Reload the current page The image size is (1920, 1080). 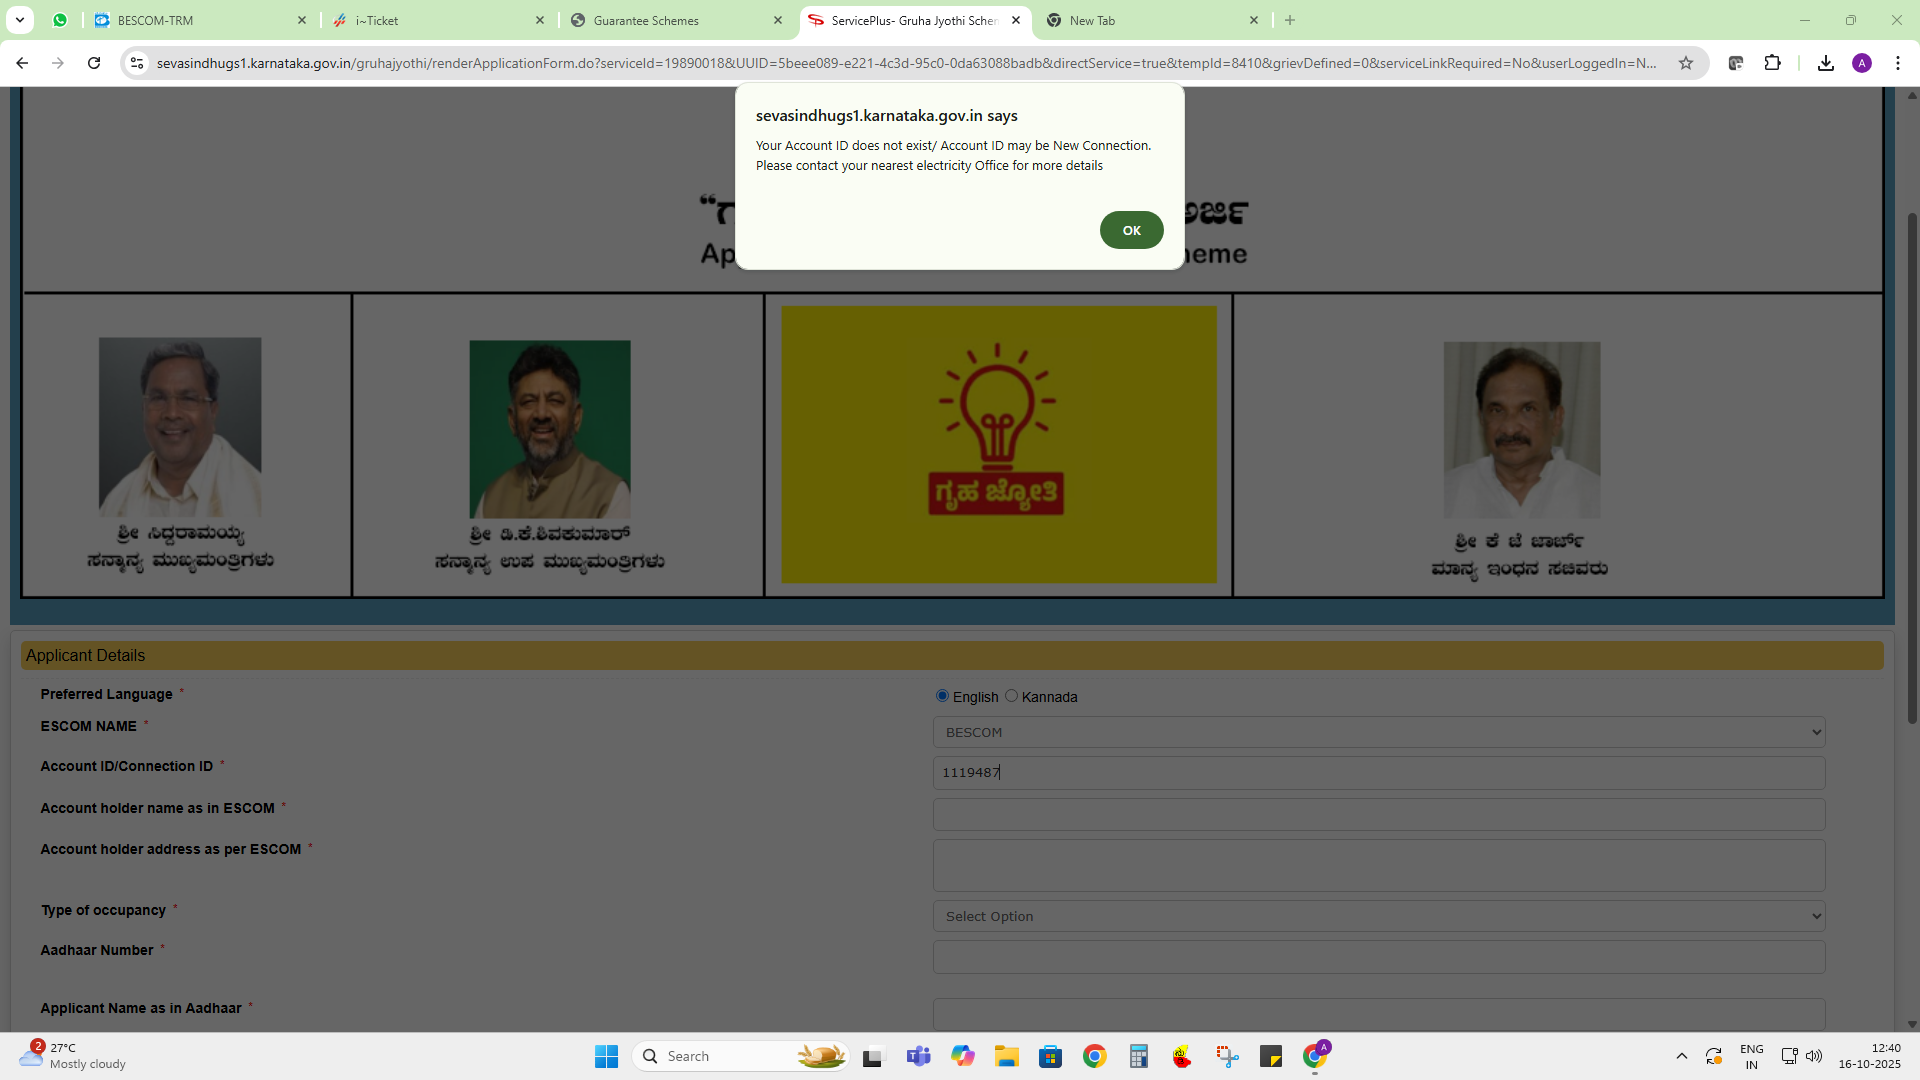click(x=94, y=63)
